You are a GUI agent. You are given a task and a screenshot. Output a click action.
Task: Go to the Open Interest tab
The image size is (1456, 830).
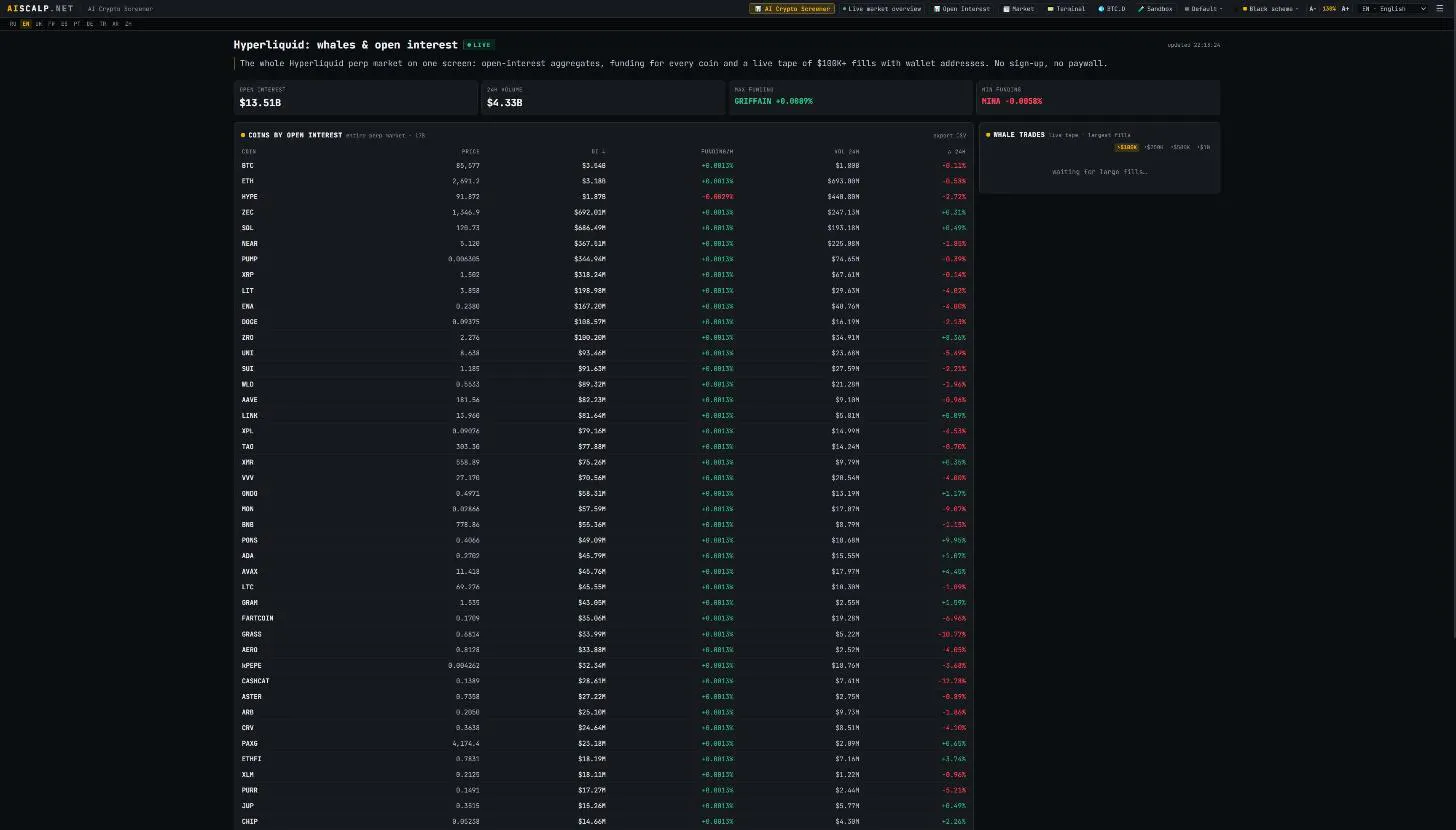963,8
